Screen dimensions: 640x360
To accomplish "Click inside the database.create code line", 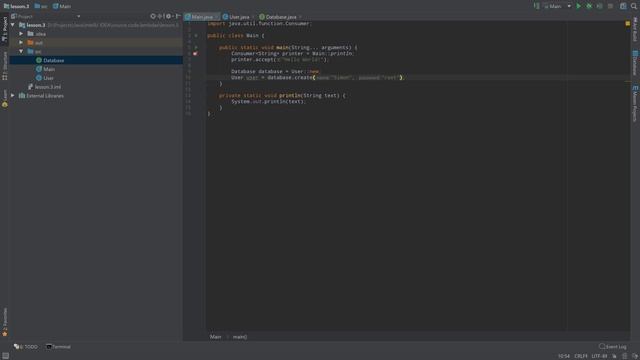I will pyautogui.click(x=317, y=78).
